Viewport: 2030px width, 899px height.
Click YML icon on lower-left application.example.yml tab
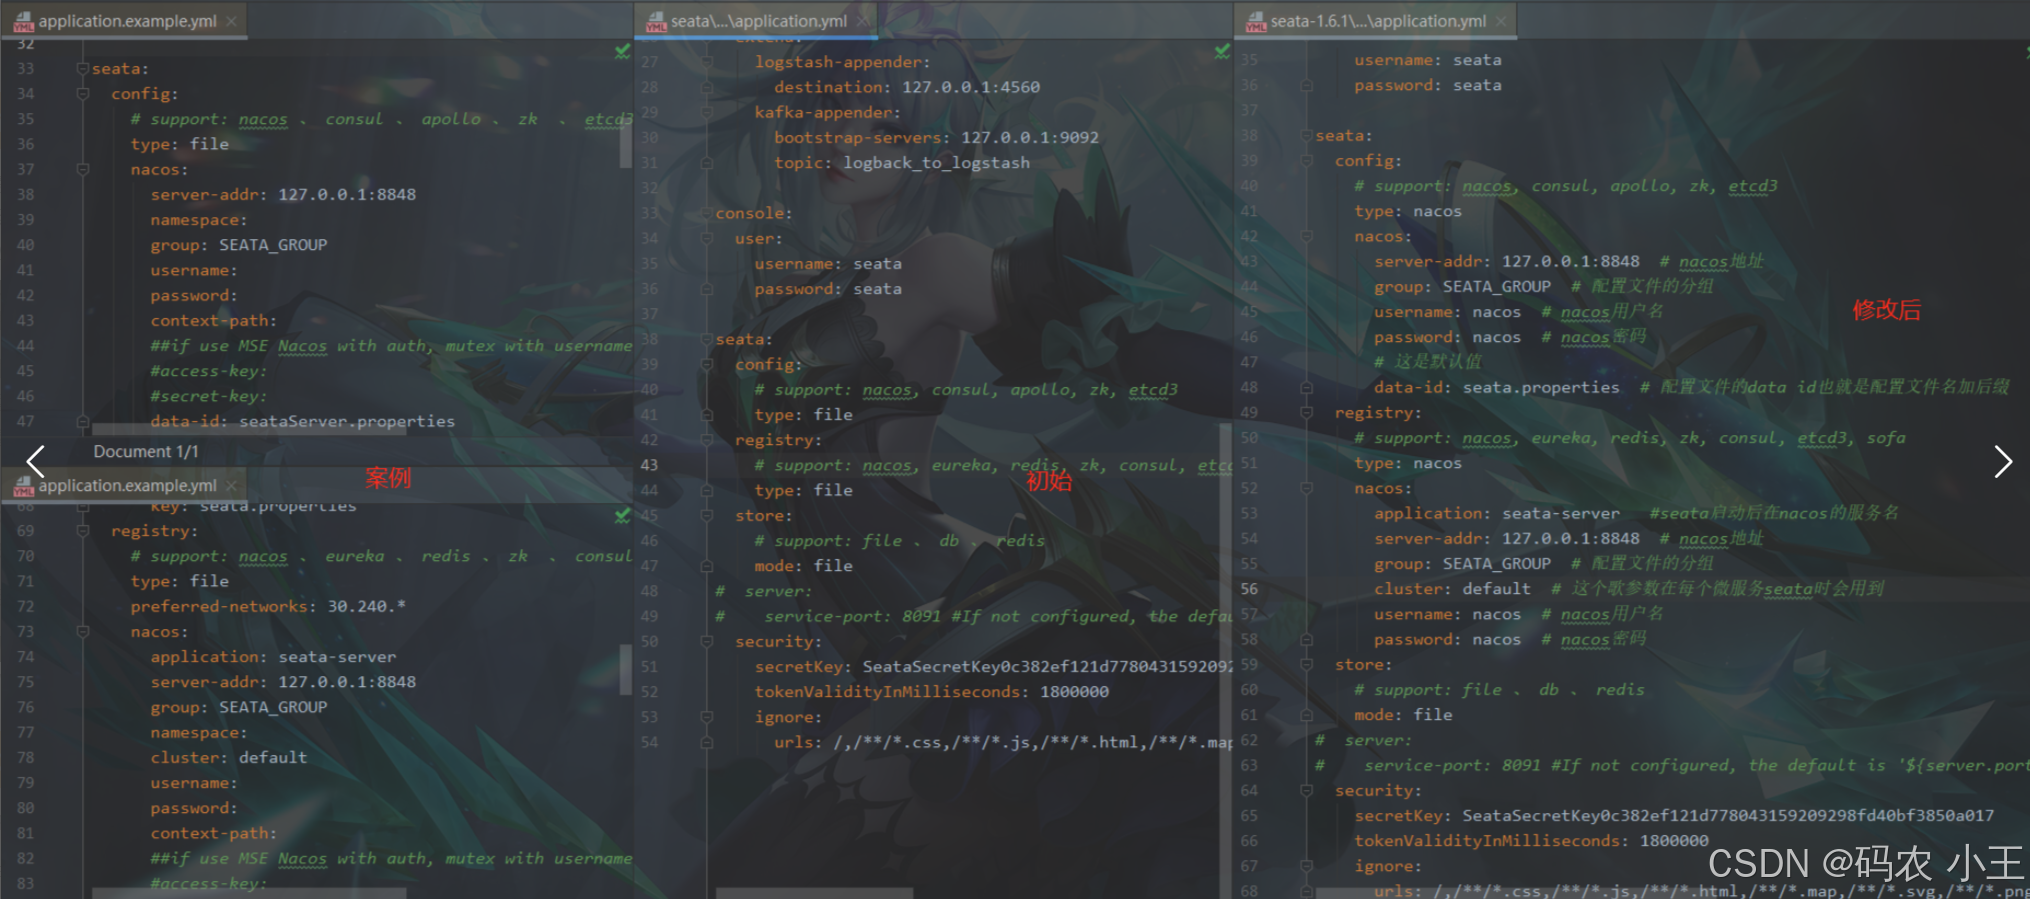pyautogui.click(x=24, y=485)
